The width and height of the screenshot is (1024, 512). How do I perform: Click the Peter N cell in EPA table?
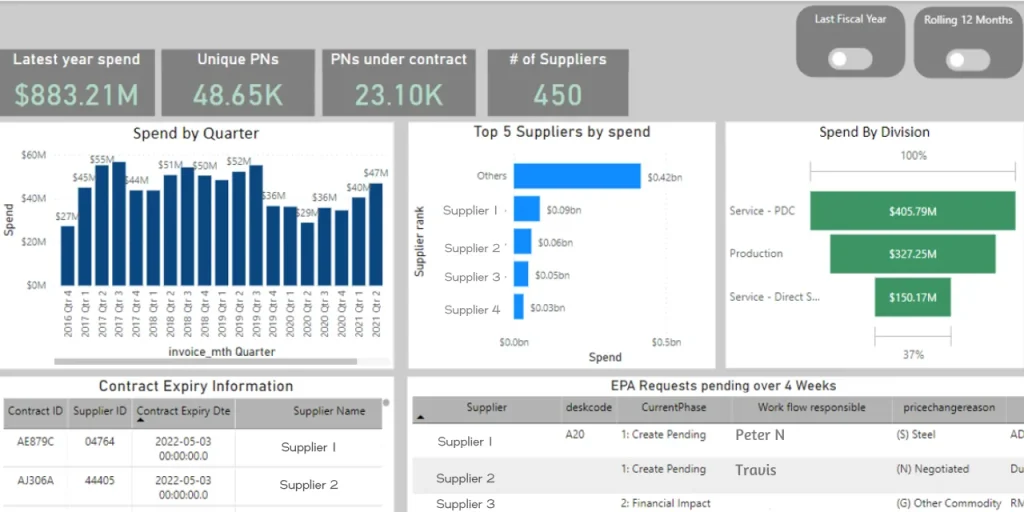760,436
